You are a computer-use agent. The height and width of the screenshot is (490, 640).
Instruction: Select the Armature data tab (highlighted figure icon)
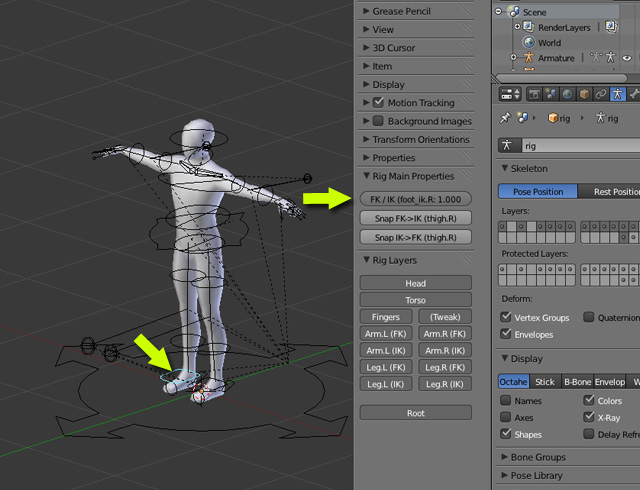point(618,94)
